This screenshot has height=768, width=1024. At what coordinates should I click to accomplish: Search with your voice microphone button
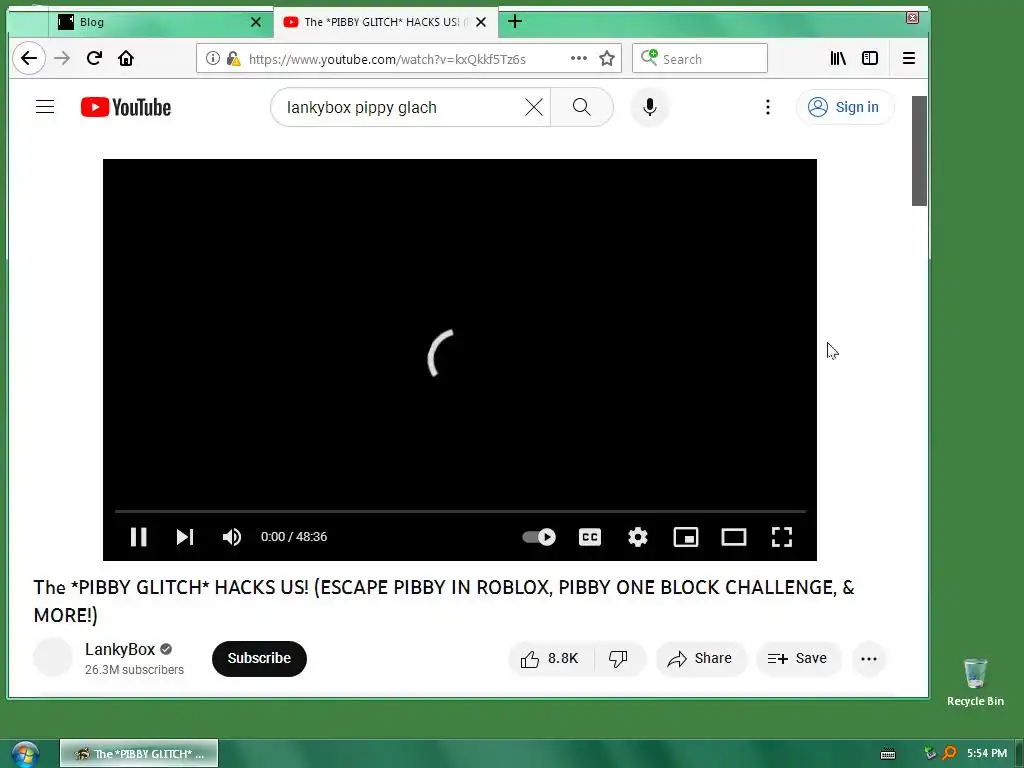point(649,107)
